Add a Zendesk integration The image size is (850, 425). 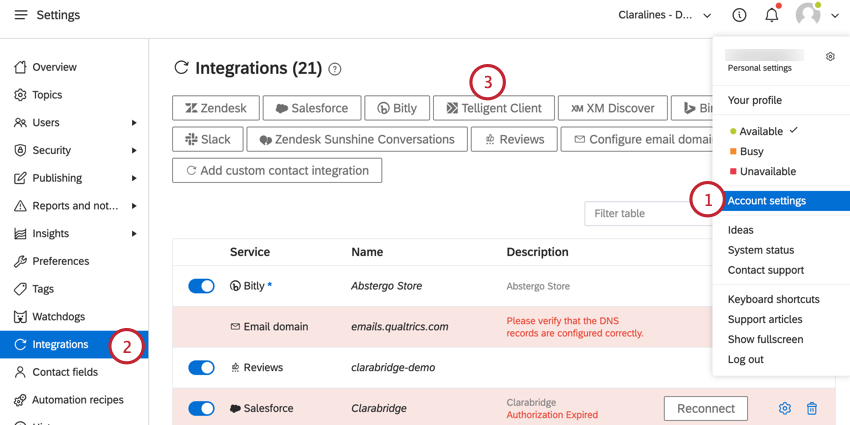216,108
